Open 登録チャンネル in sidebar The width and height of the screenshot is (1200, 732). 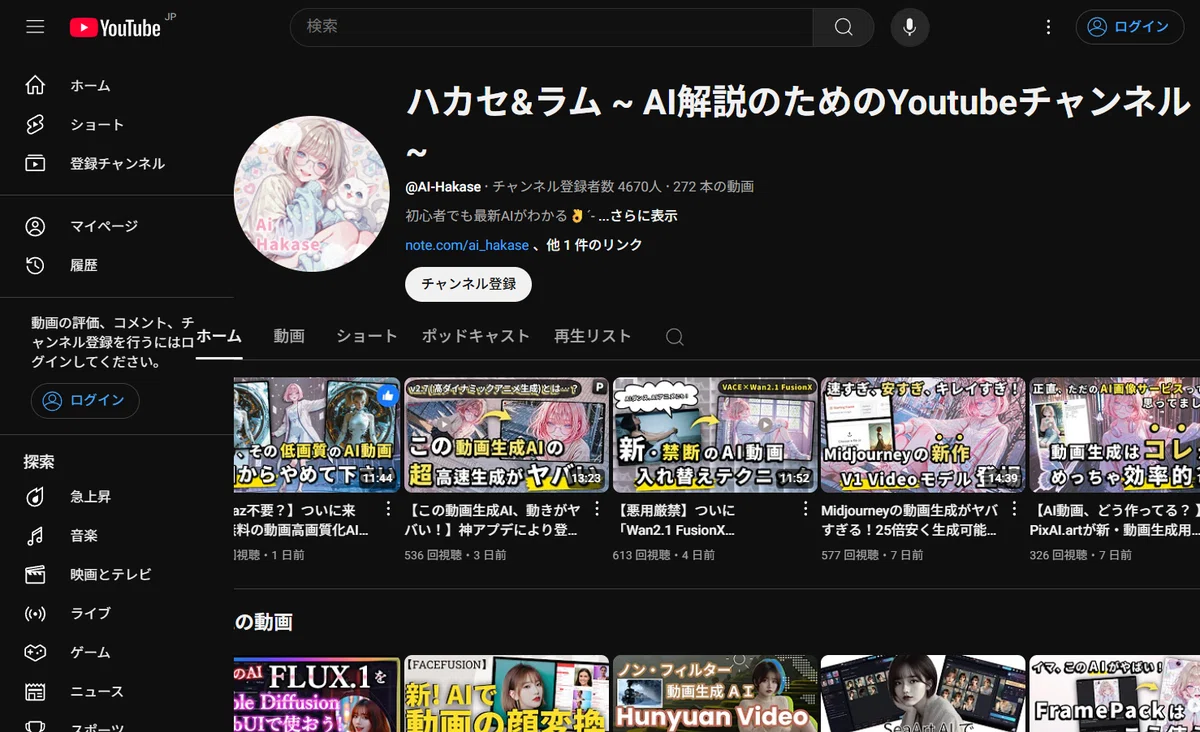[x=117, y=164]
